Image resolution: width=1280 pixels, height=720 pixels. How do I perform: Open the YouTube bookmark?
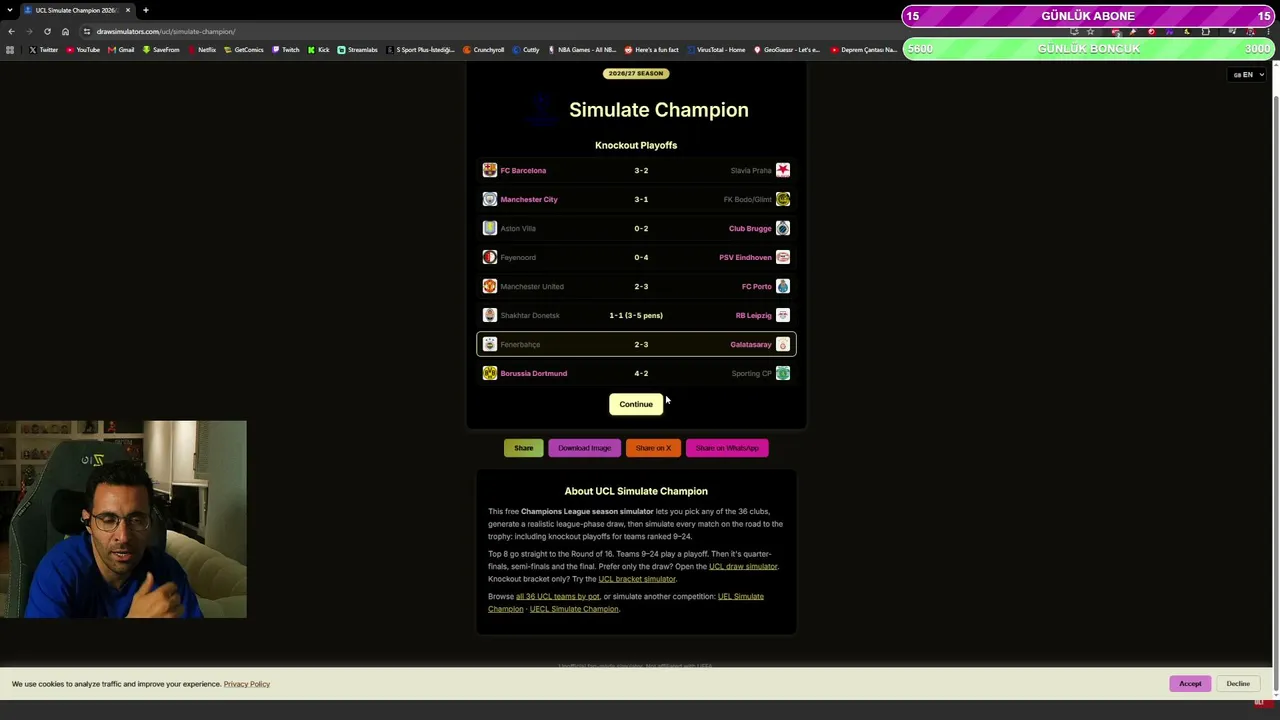click(83, 50)
